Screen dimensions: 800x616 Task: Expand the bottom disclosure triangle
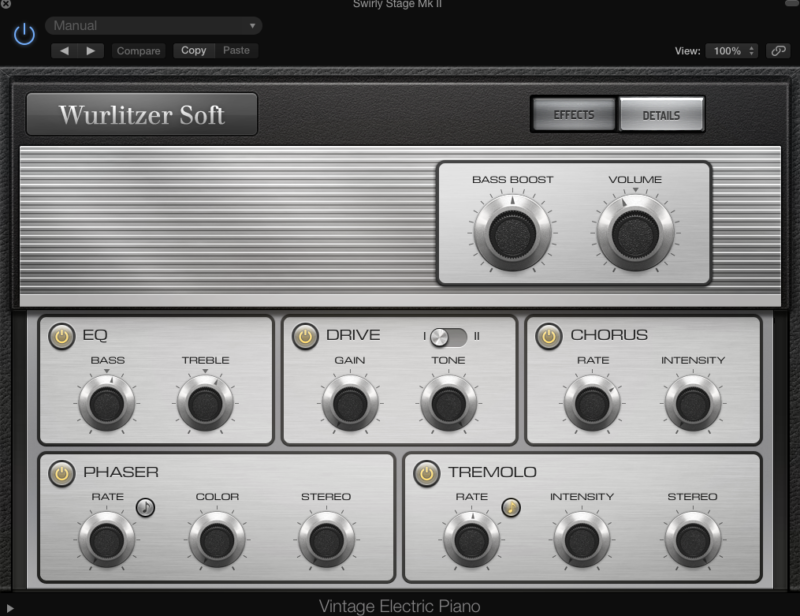tap(10, 608)
